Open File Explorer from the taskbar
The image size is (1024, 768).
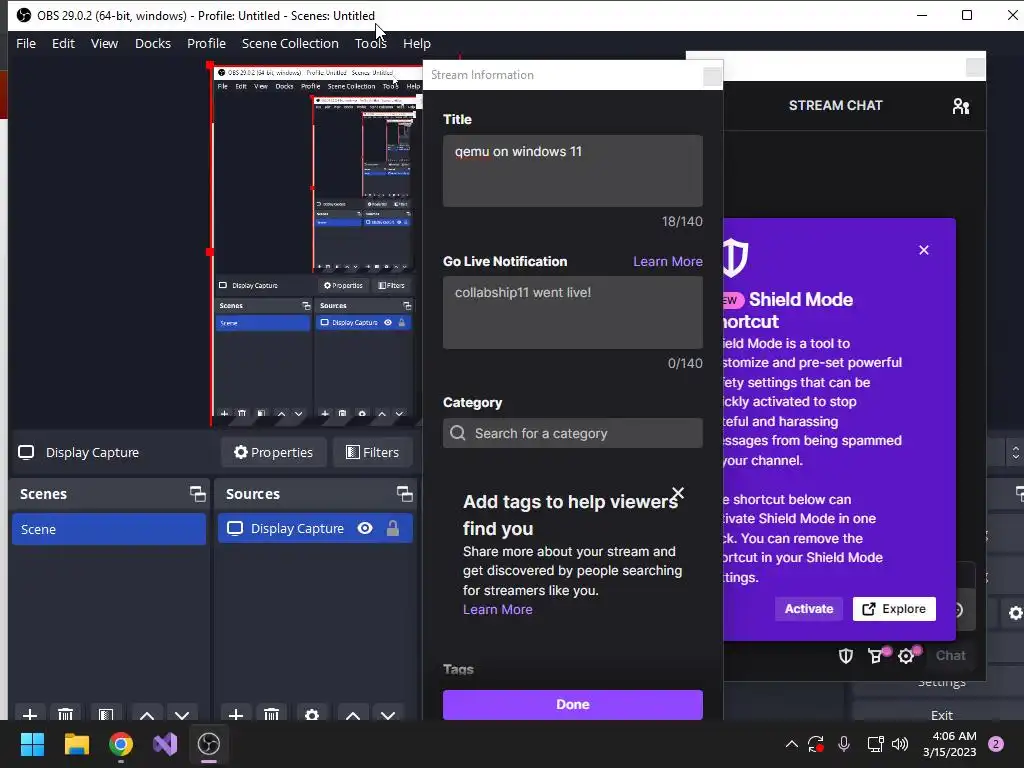[x=76, y=744]
